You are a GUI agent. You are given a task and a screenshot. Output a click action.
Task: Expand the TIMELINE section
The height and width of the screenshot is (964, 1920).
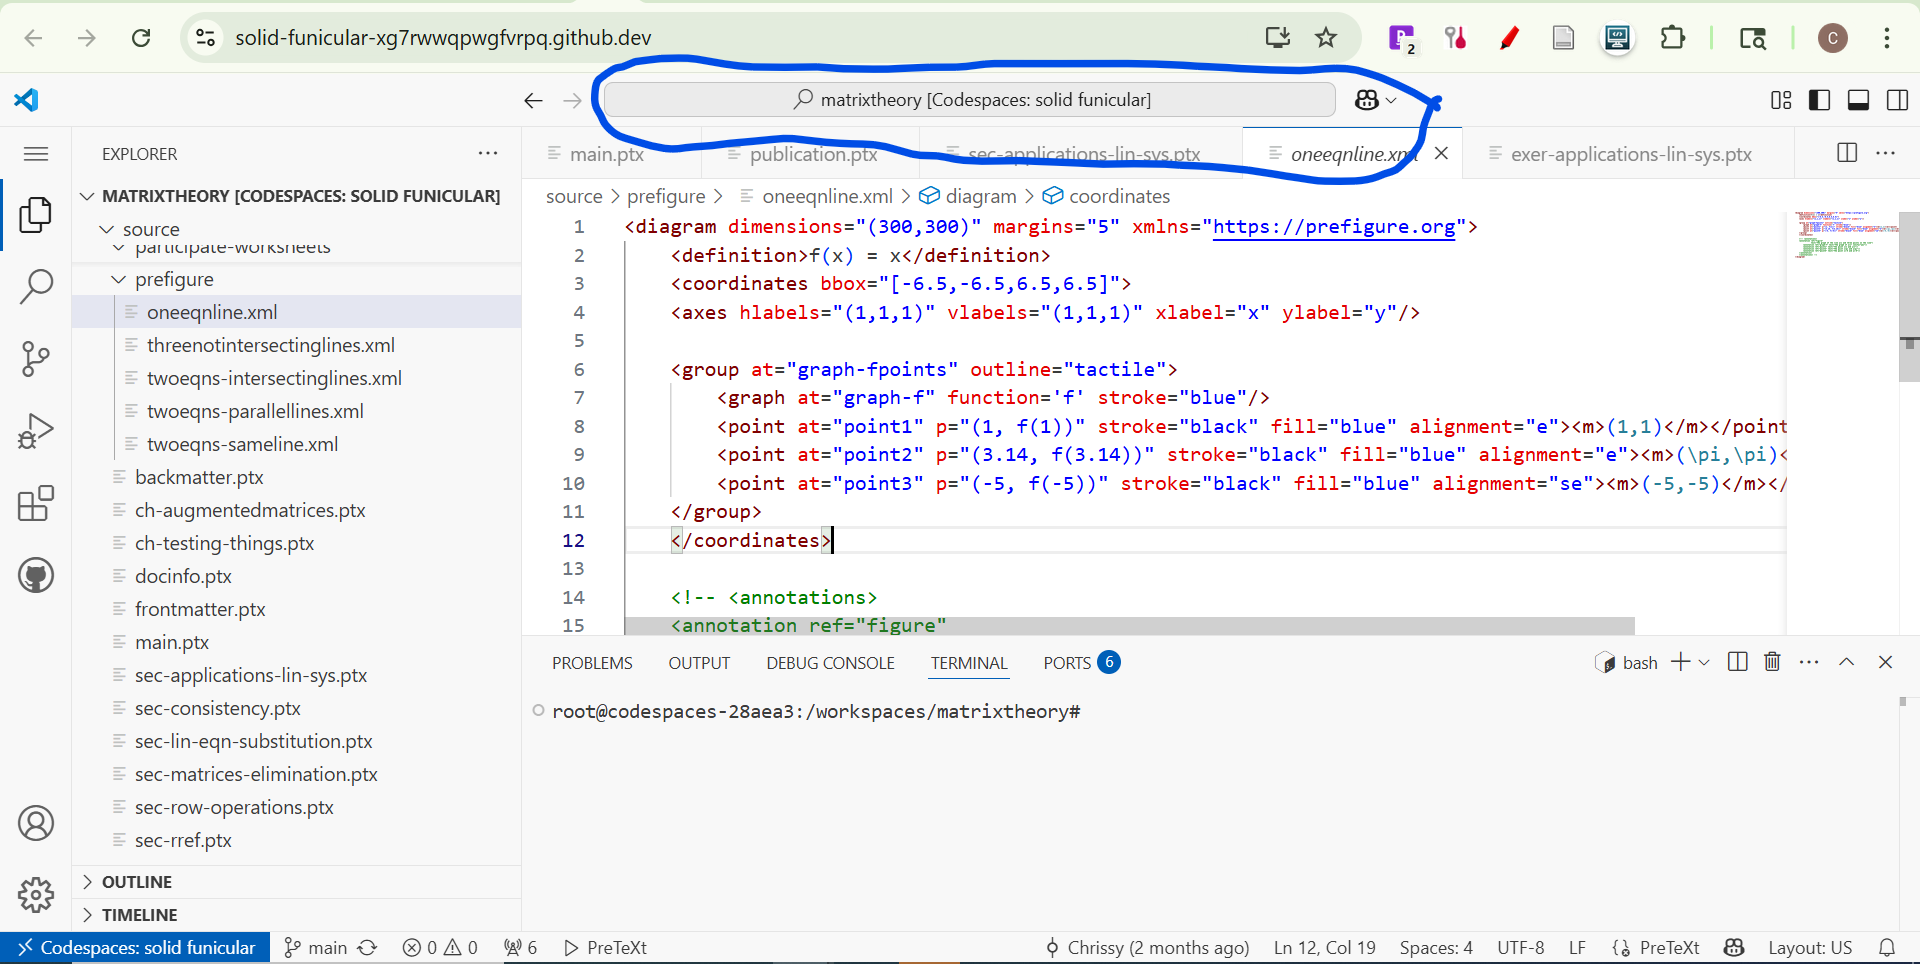(x=297, y=915)
